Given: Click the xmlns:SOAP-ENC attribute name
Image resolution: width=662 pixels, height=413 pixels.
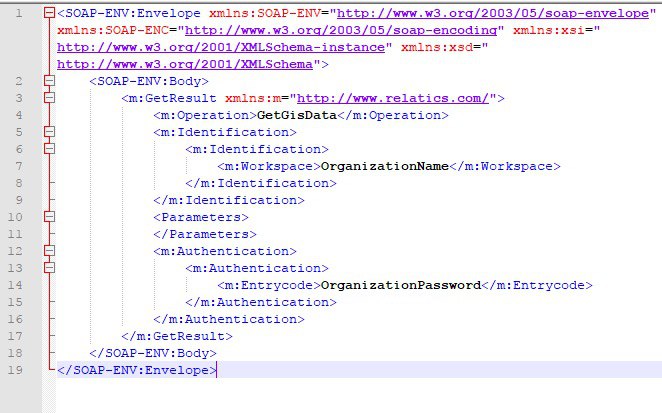Looking at the screenshot, I should point(113,30).
